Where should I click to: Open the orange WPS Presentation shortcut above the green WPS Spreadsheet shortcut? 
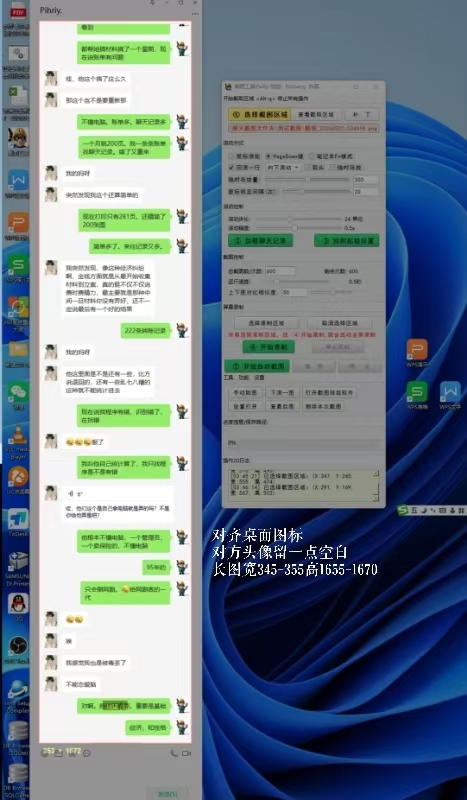pos(18,223)
